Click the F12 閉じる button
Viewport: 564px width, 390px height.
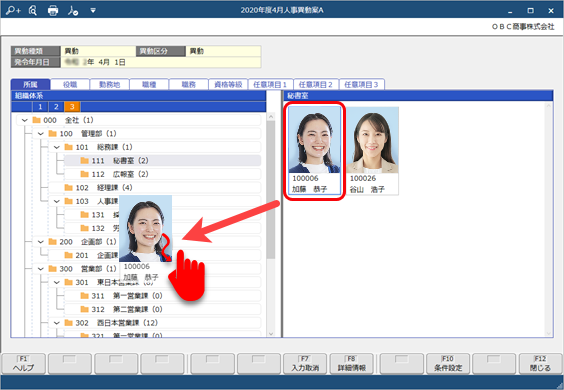(540, 364)
